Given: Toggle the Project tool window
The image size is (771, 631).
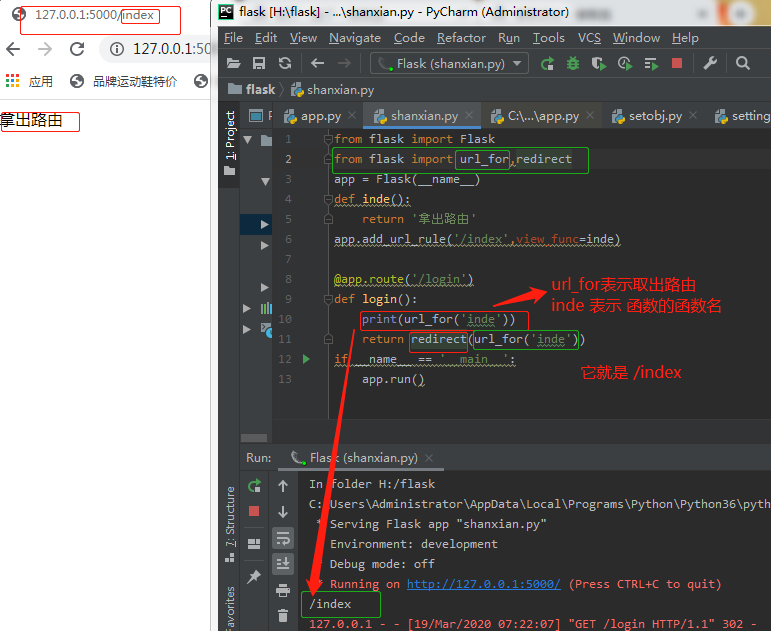Looking at the screenshot, I should click(230, 143).
